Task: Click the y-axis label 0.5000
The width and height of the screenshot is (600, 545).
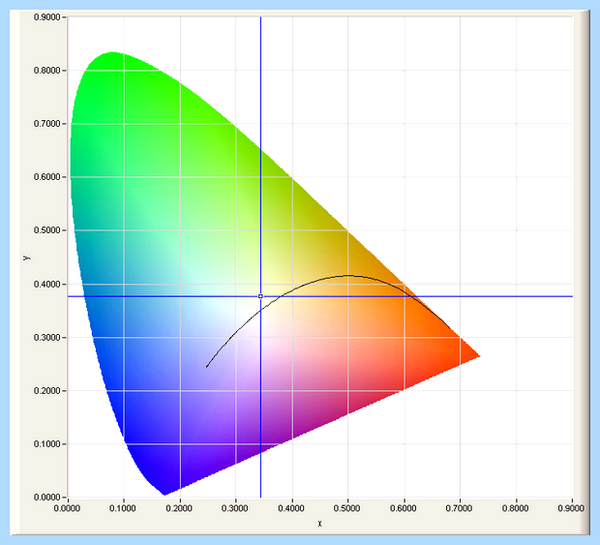Action: coord(47,230)
